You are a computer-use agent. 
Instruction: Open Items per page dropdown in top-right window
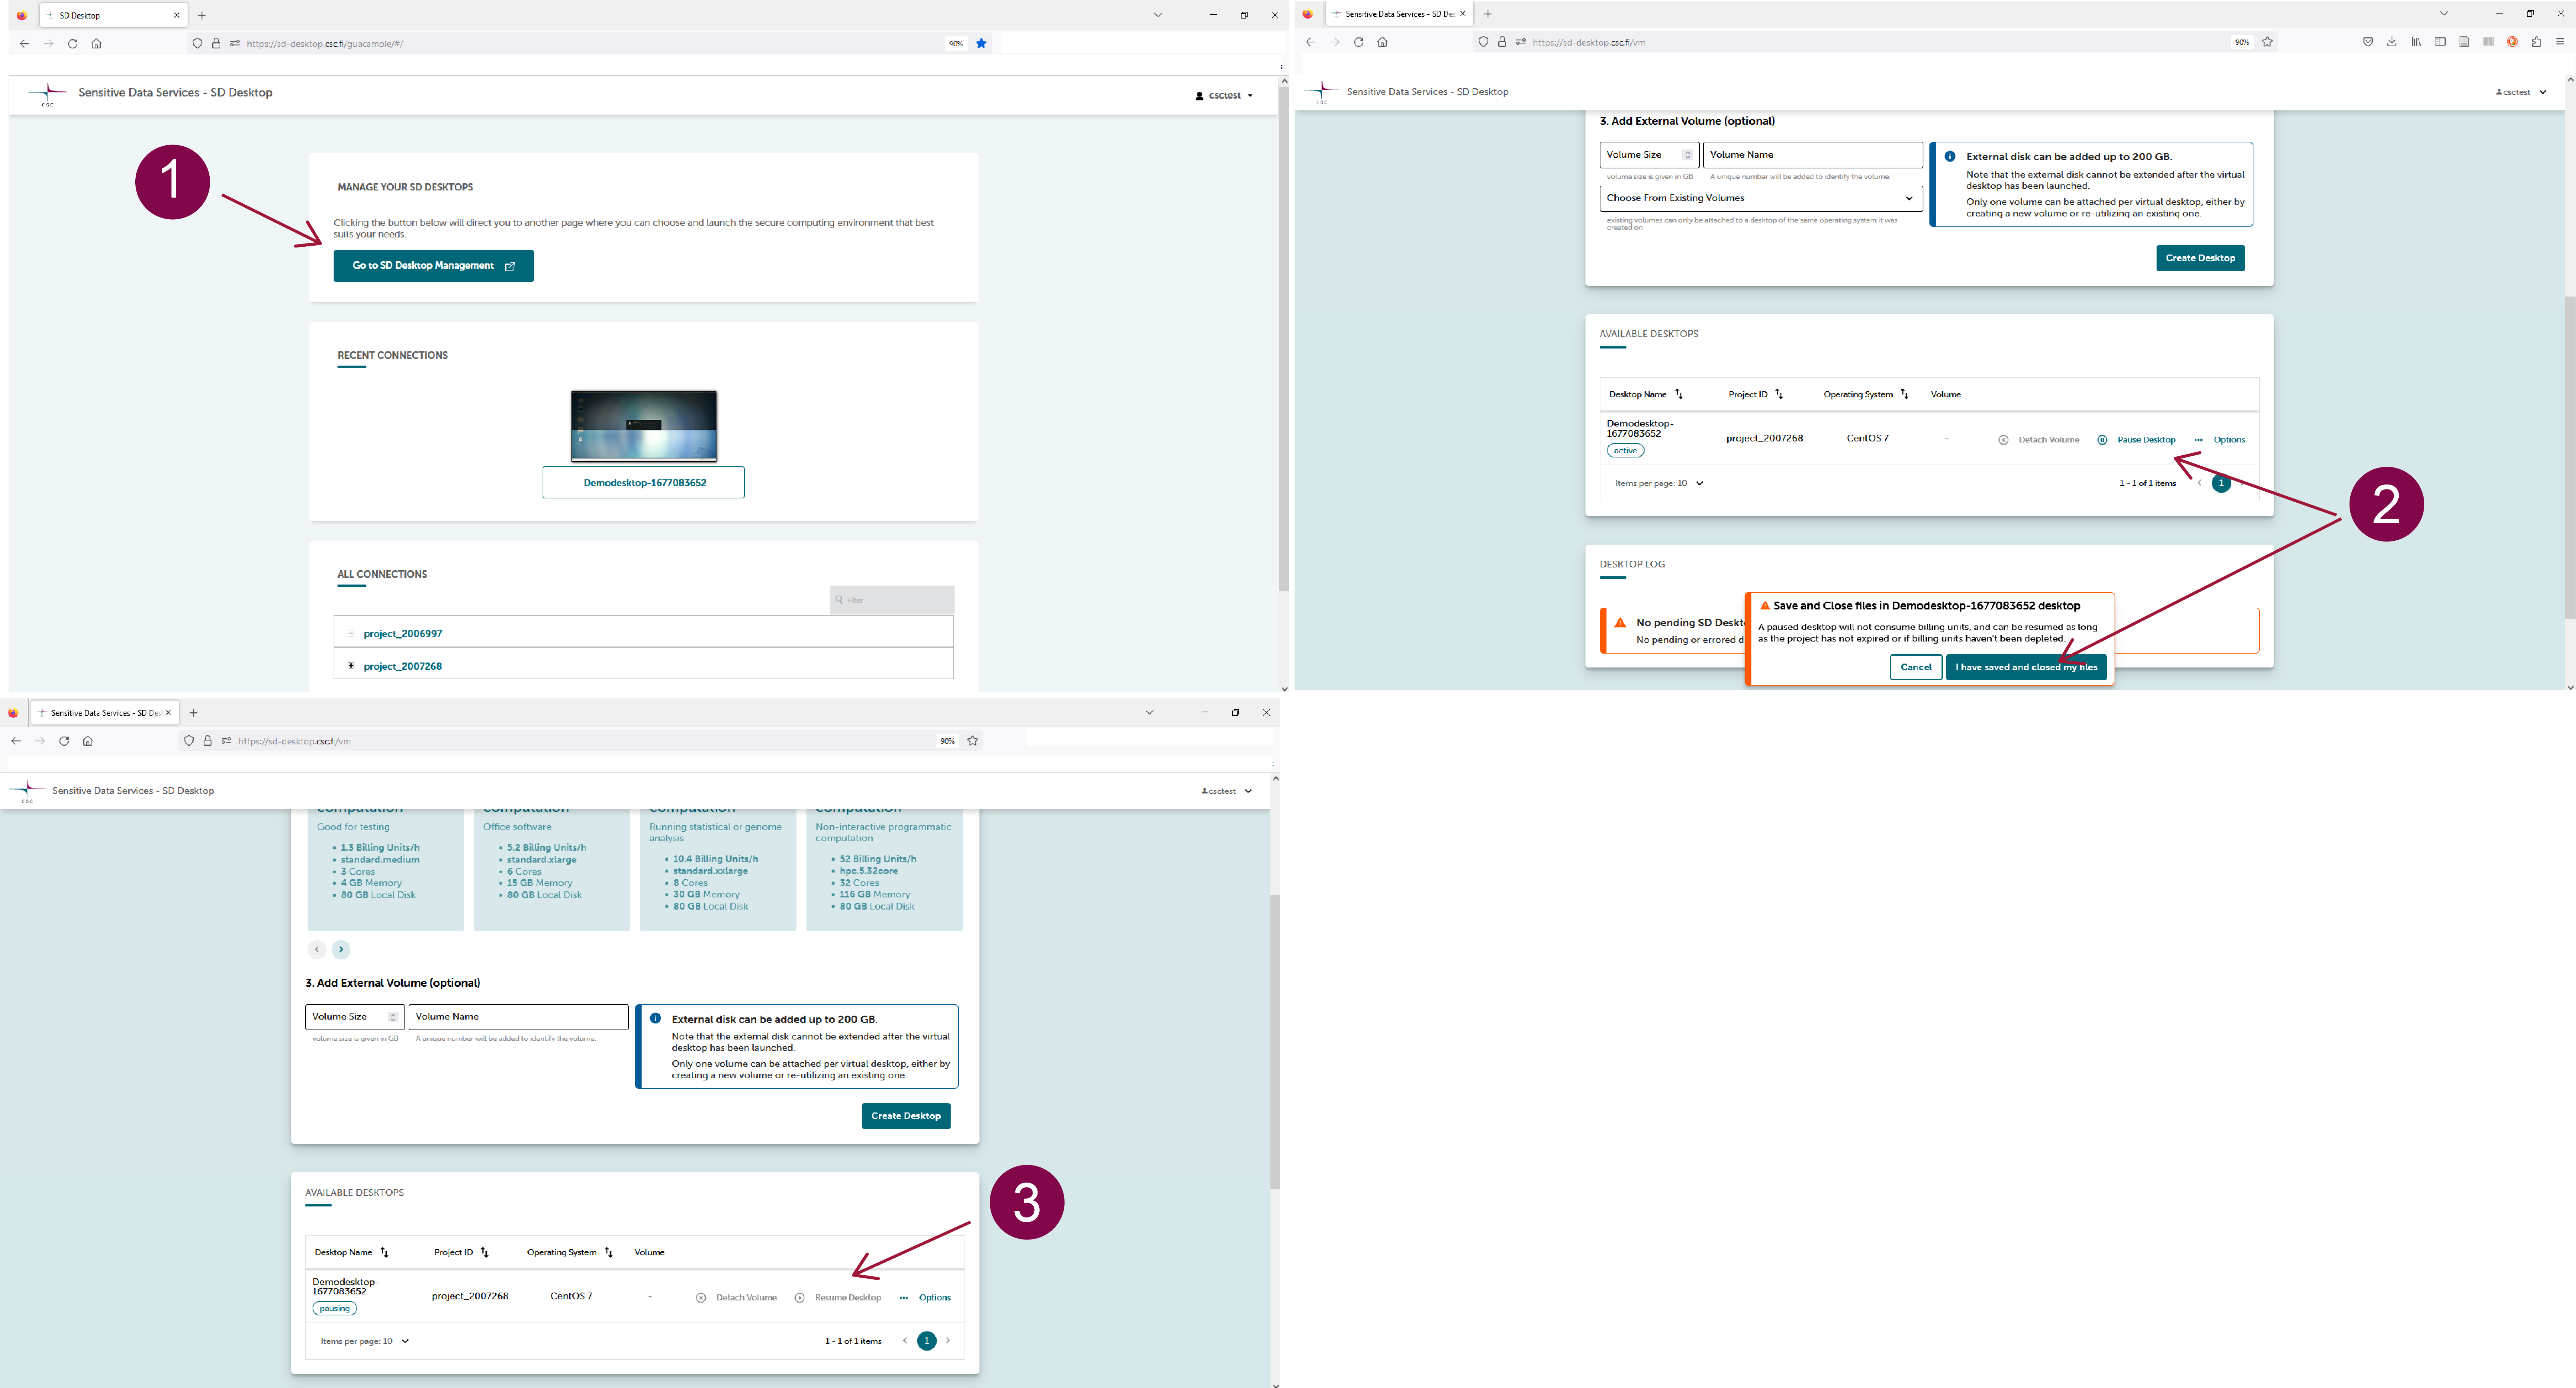[x=1659, y=483]
